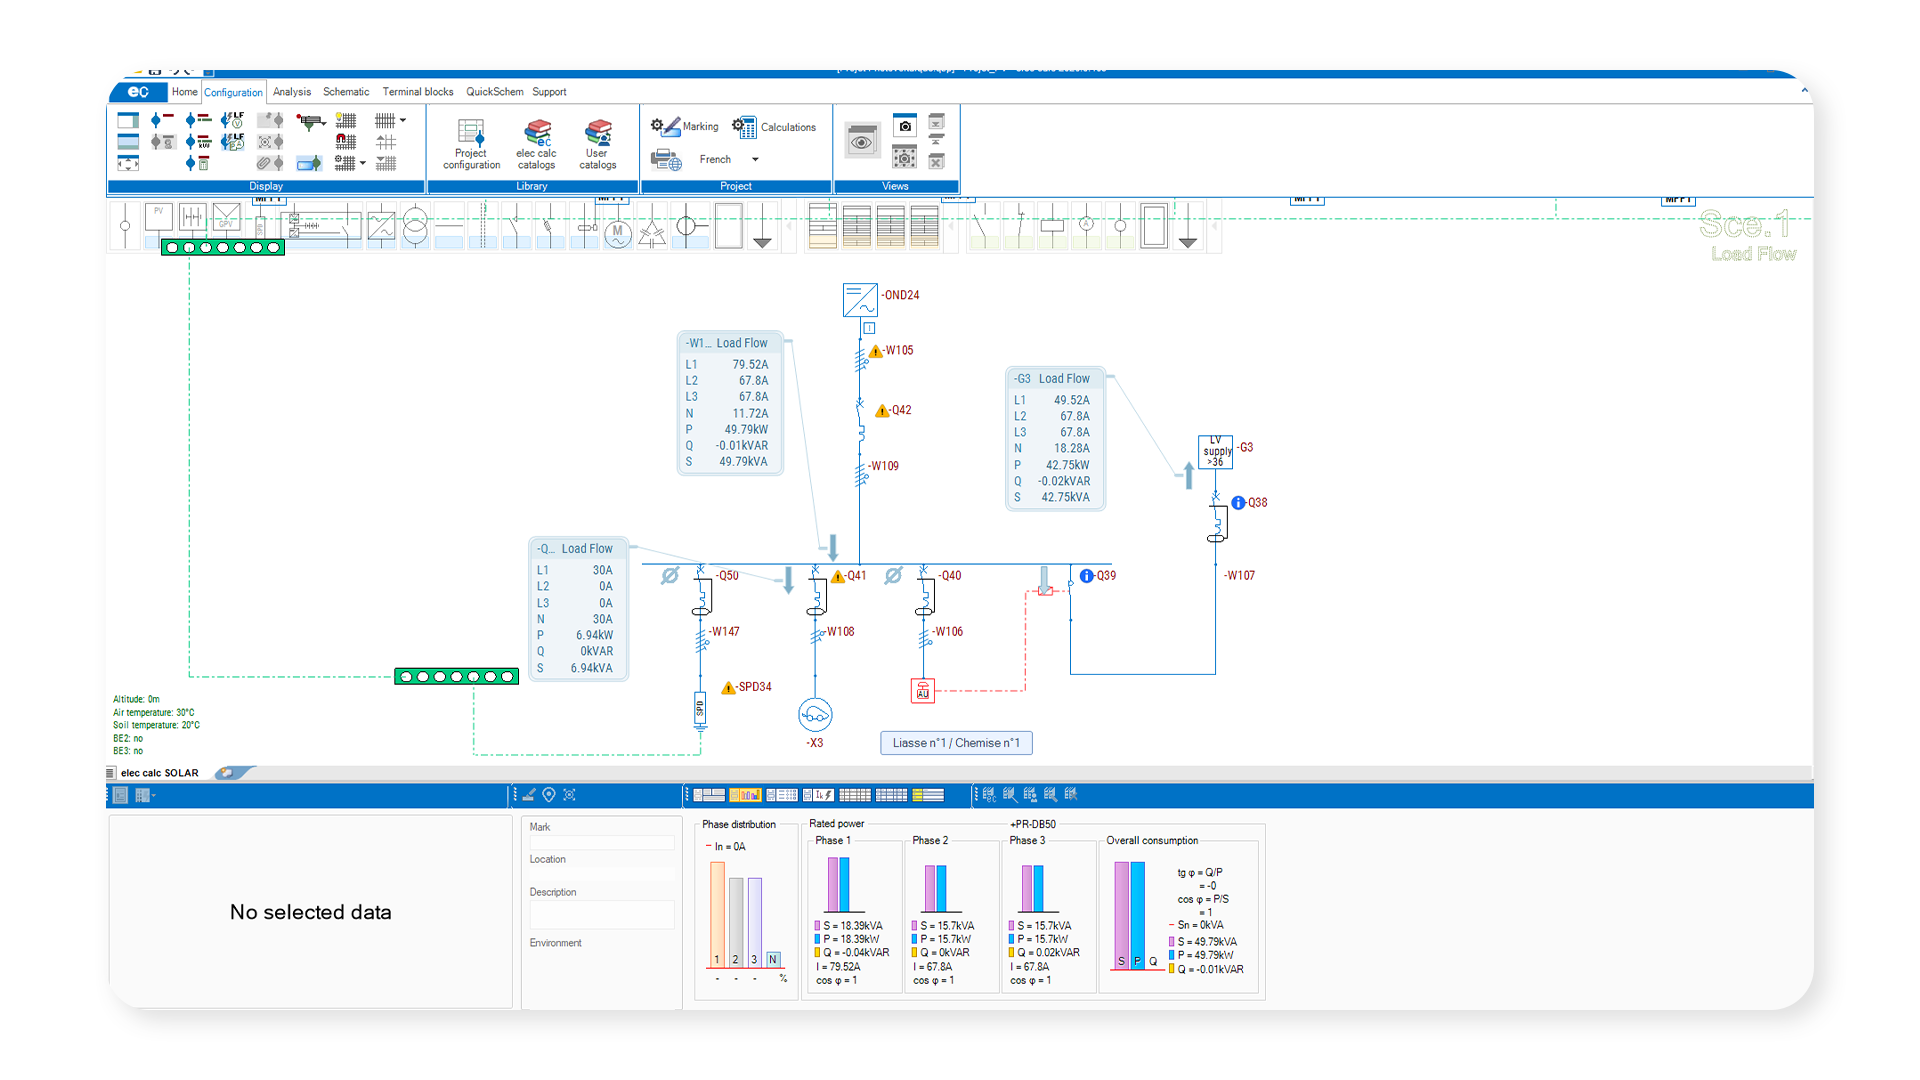The height and width of the screenshot is (1080, 1920).
Task: Click the pink S bar in Overall consumption
Action: point(1121,912)
